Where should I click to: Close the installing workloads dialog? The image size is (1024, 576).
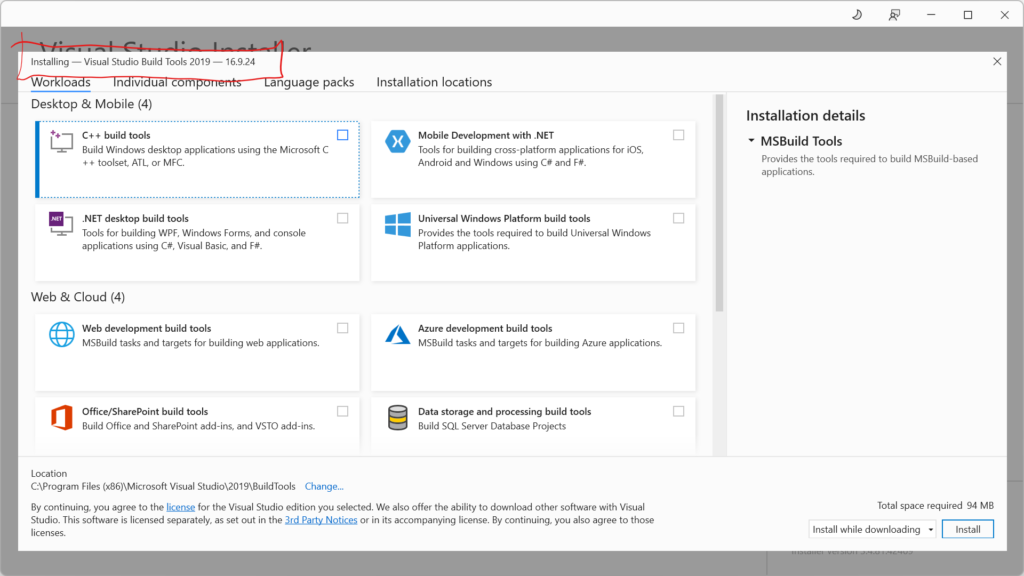tap(997, 61)
